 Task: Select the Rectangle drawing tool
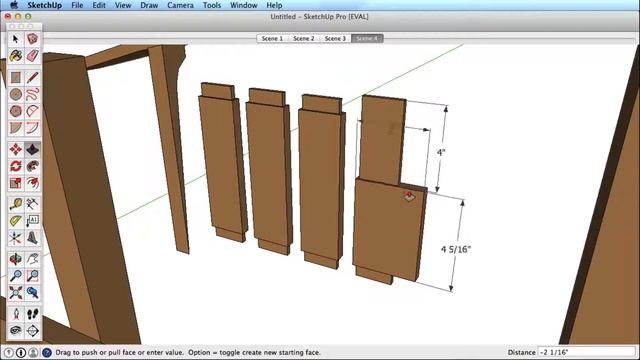click(16, 78)
